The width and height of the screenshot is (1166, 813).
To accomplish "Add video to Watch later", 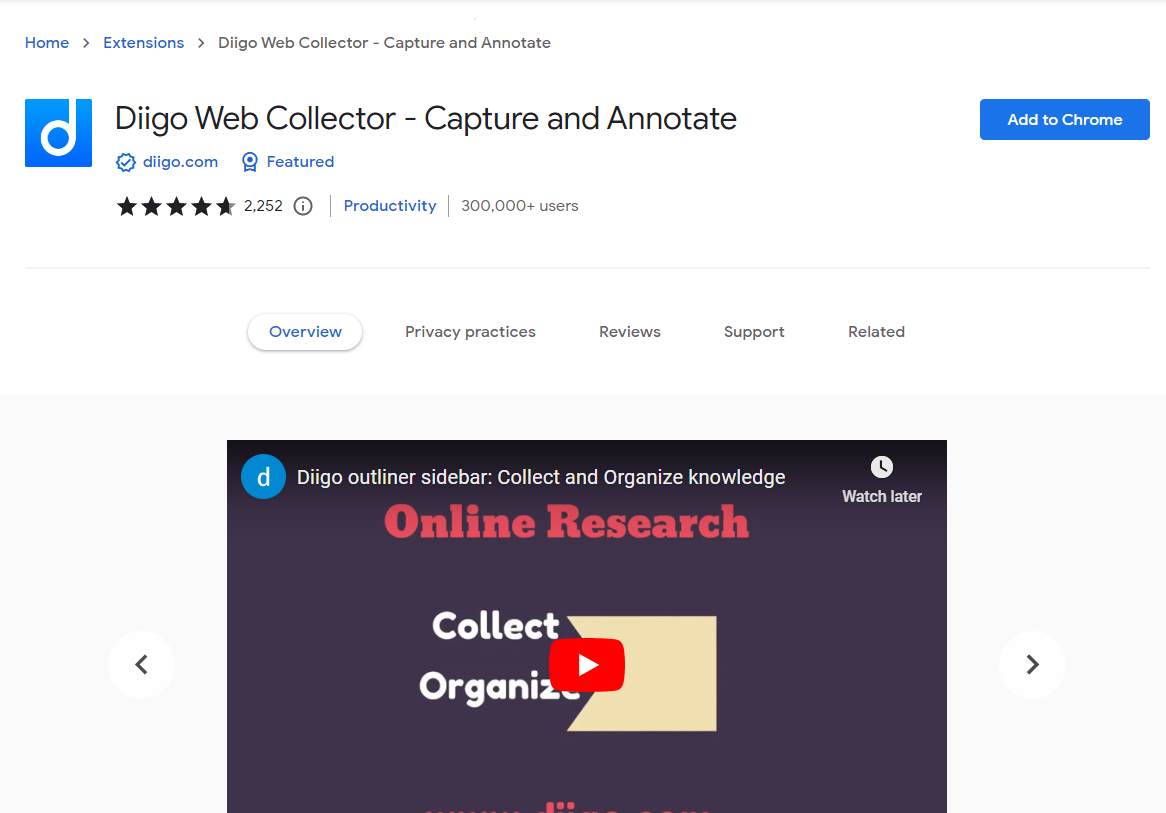I will [x=881, y=495].
